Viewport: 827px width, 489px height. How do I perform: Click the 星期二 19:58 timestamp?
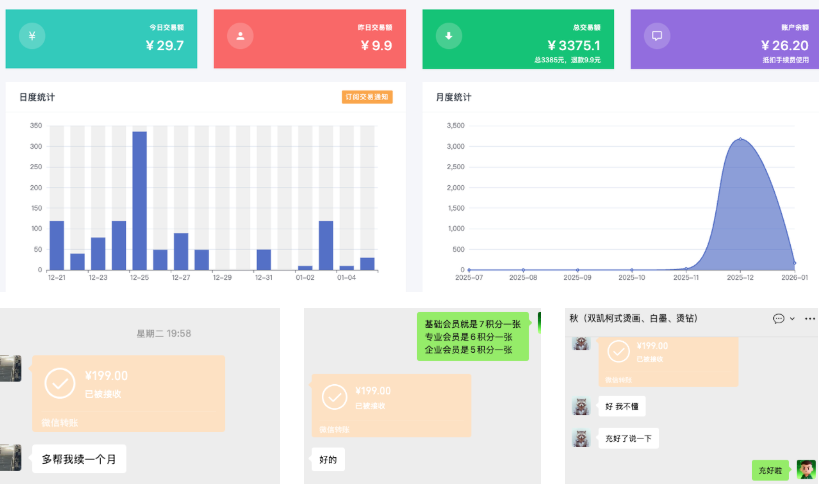tap(164, 333)
